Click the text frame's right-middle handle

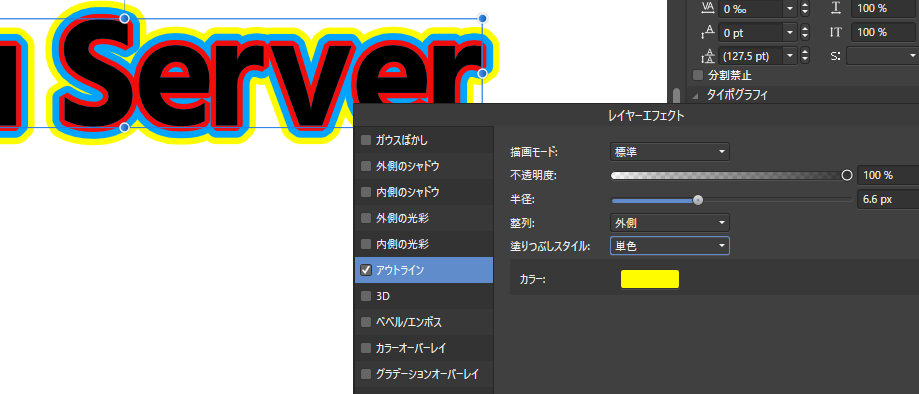point(482,73)
